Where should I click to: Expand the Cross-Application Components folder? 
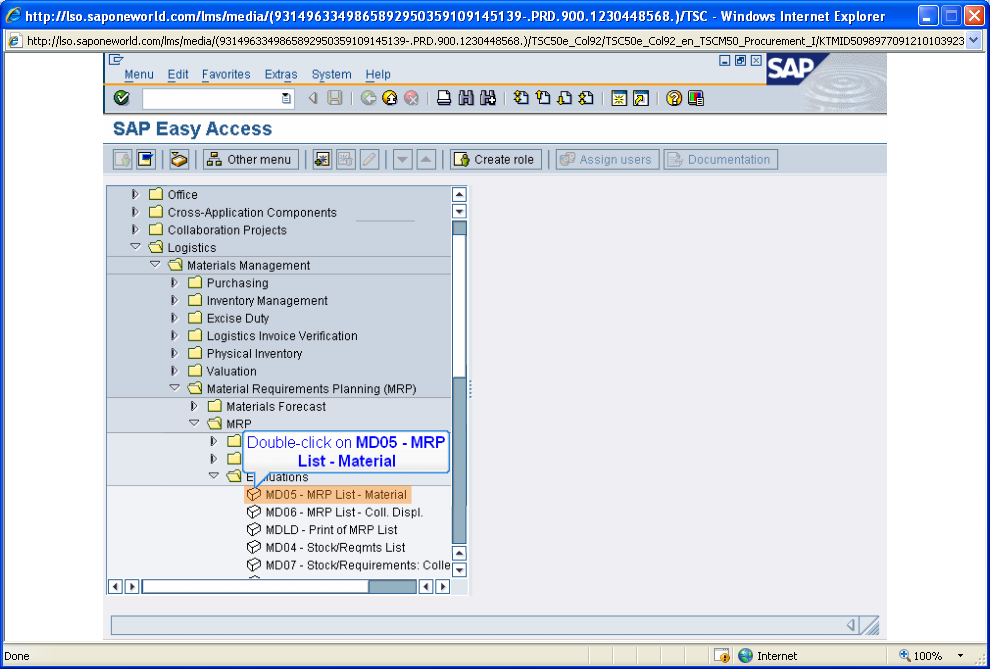[135, 212]
